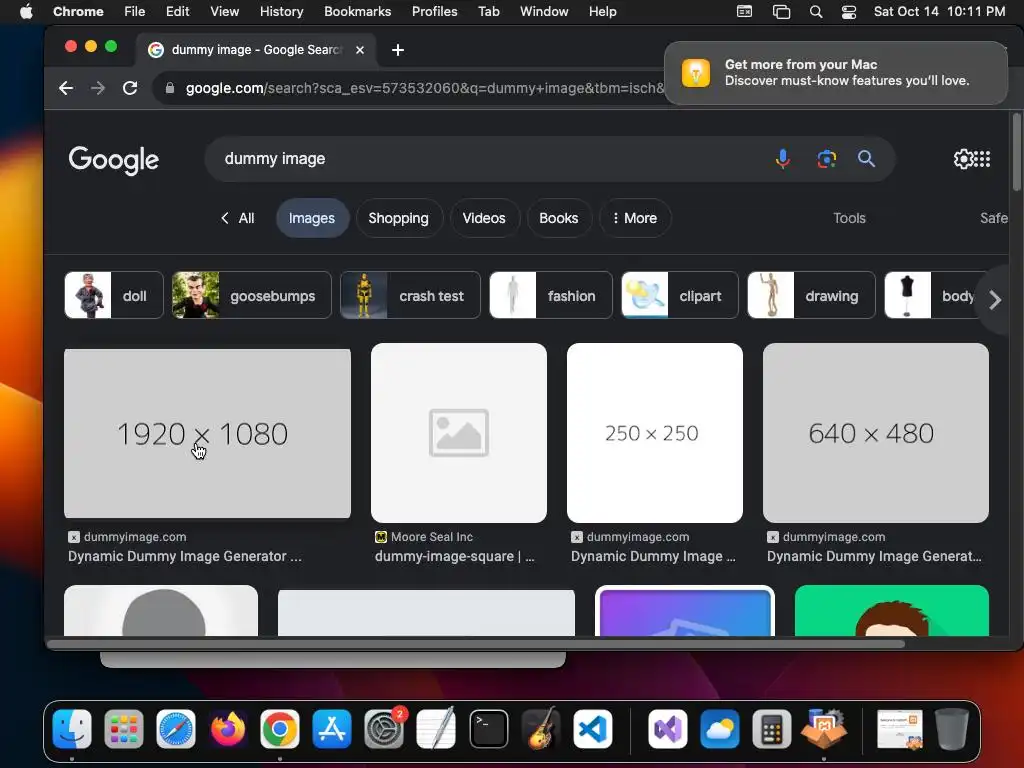Open the Tools filter options
This screenshot has height=768, width=1024.
(x=849, y=218)
